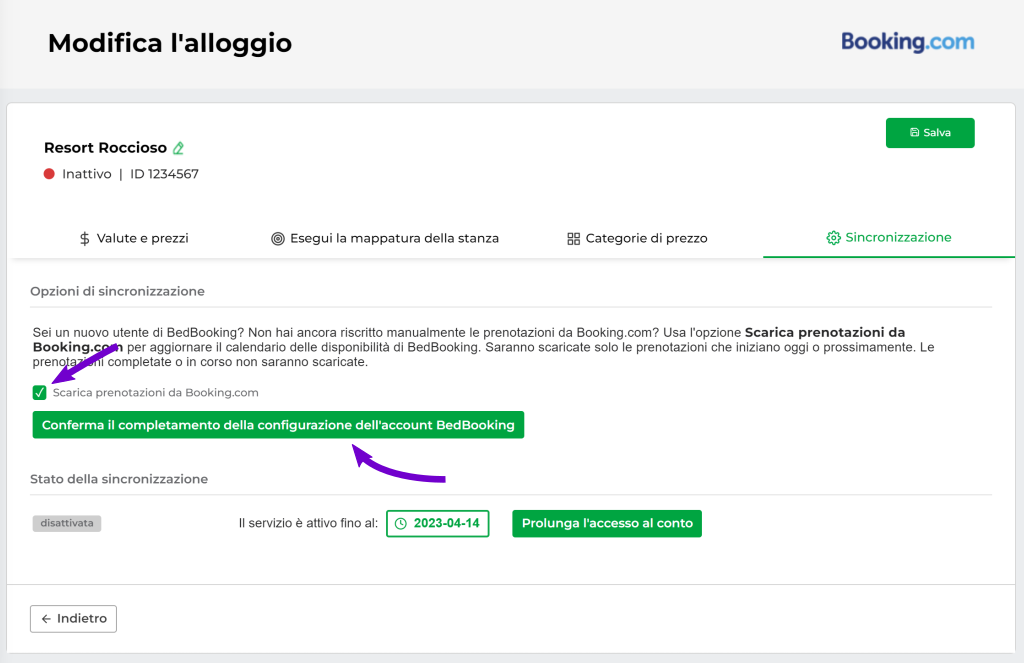Confirm completion of BedBooking account configuration

[x=278, y=425]
